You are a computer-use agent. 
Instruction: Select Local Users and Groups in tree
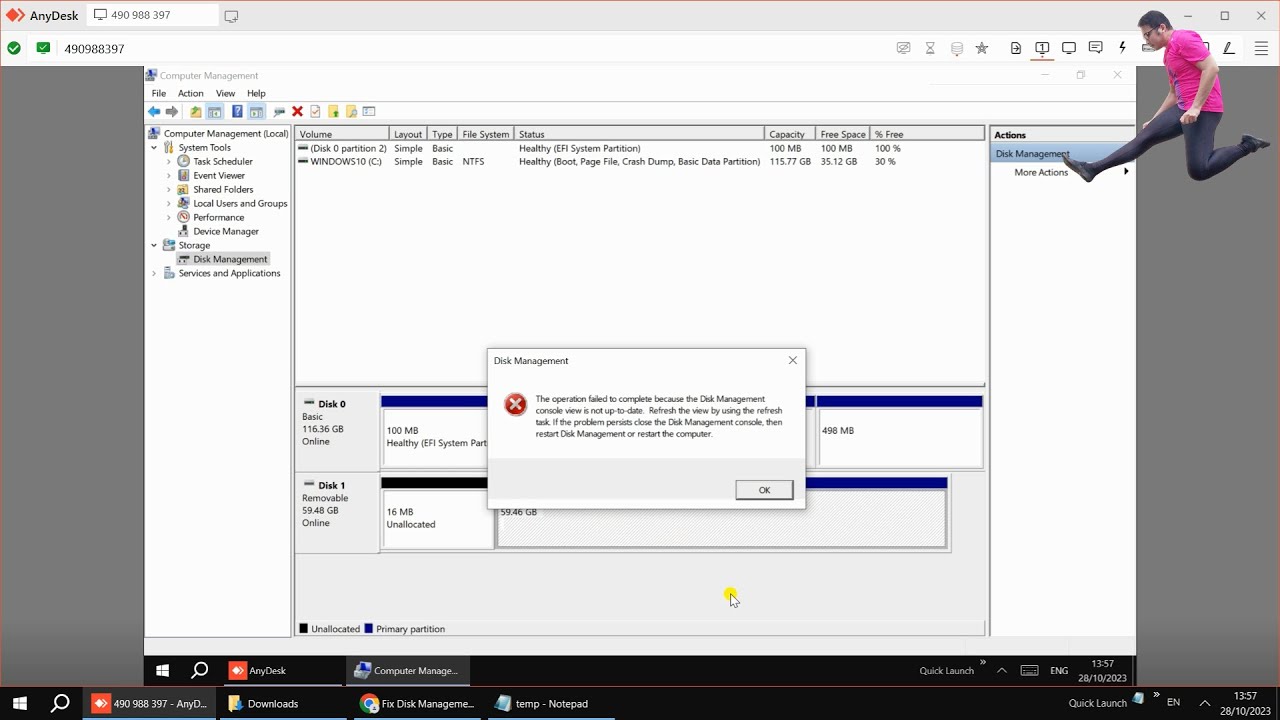240,203
